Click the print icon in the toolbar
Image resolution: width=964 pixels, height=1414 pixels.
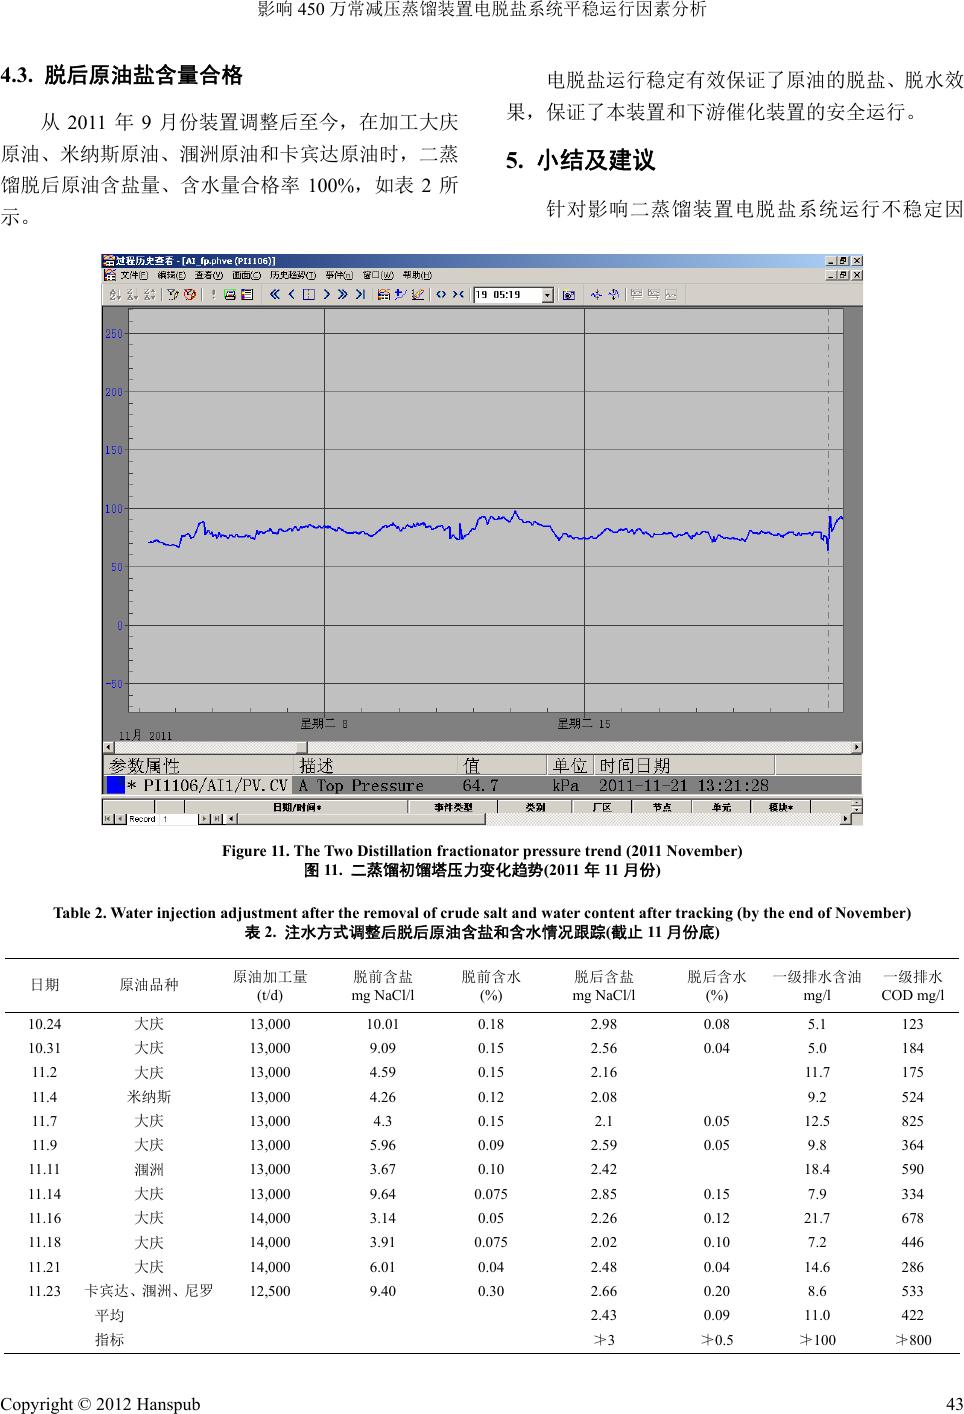click(x=230, y=295)
